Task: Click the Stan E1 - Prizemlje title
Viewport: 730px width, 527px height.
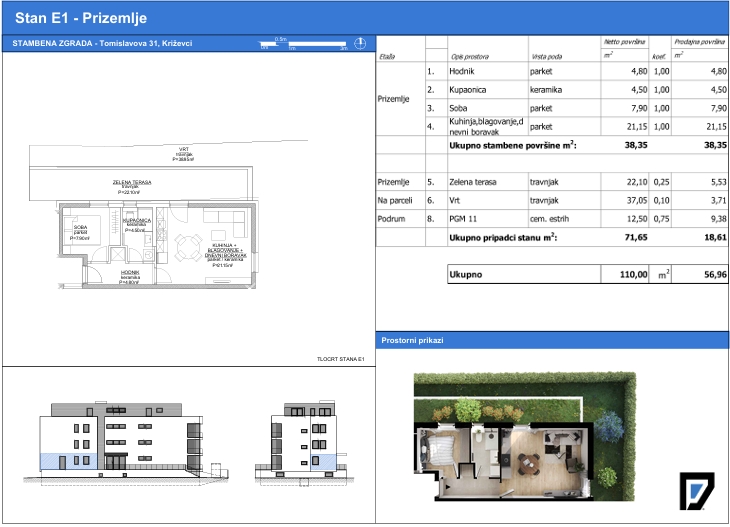Action: click(81, 18)
